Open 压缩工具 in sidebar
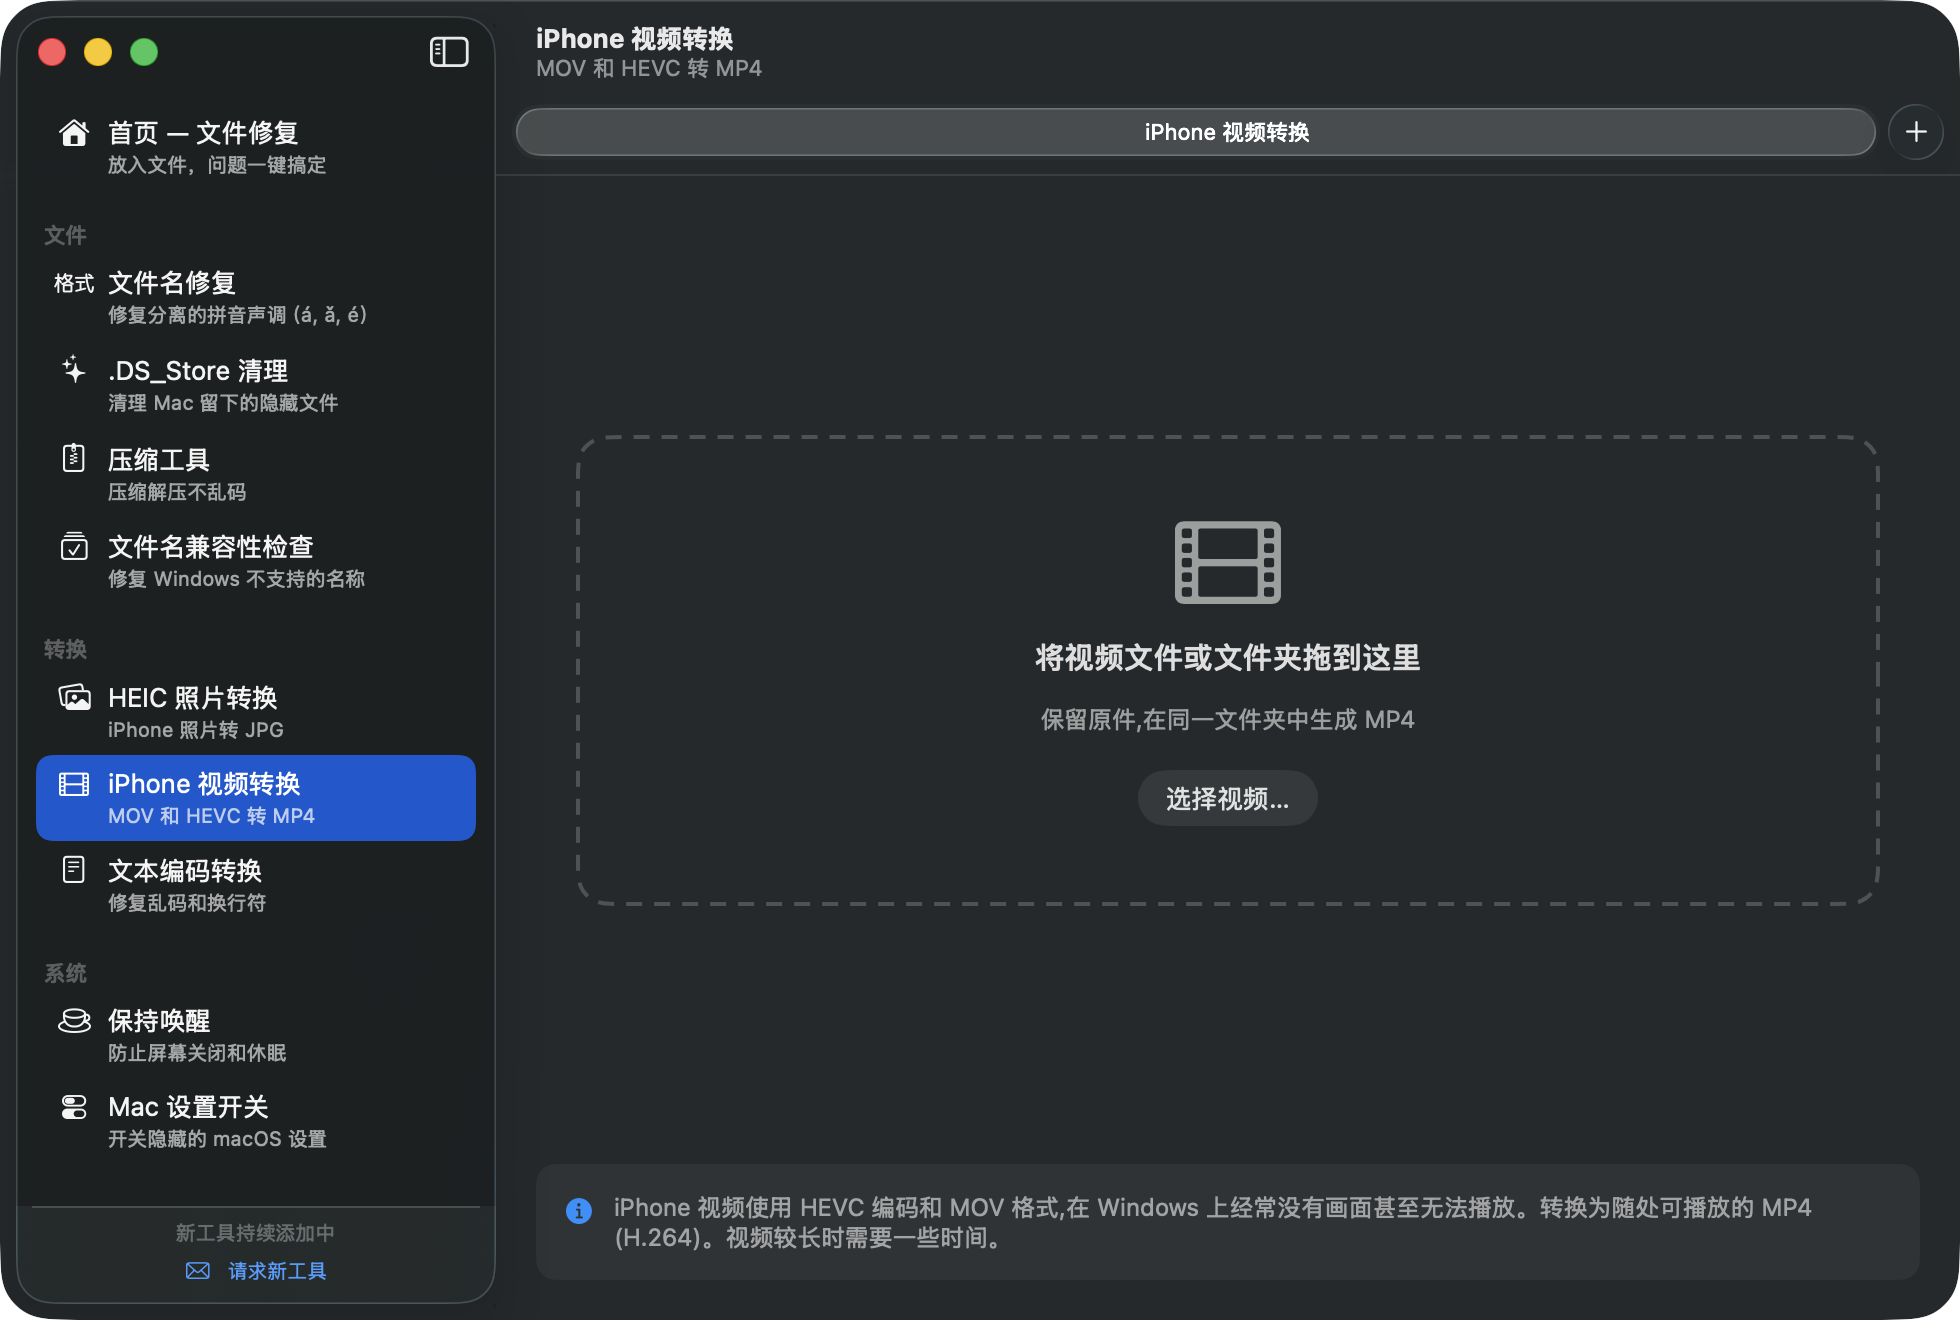Viewport: 1960px width, 1320px height. pyautogui.click(x=256, y=474)
